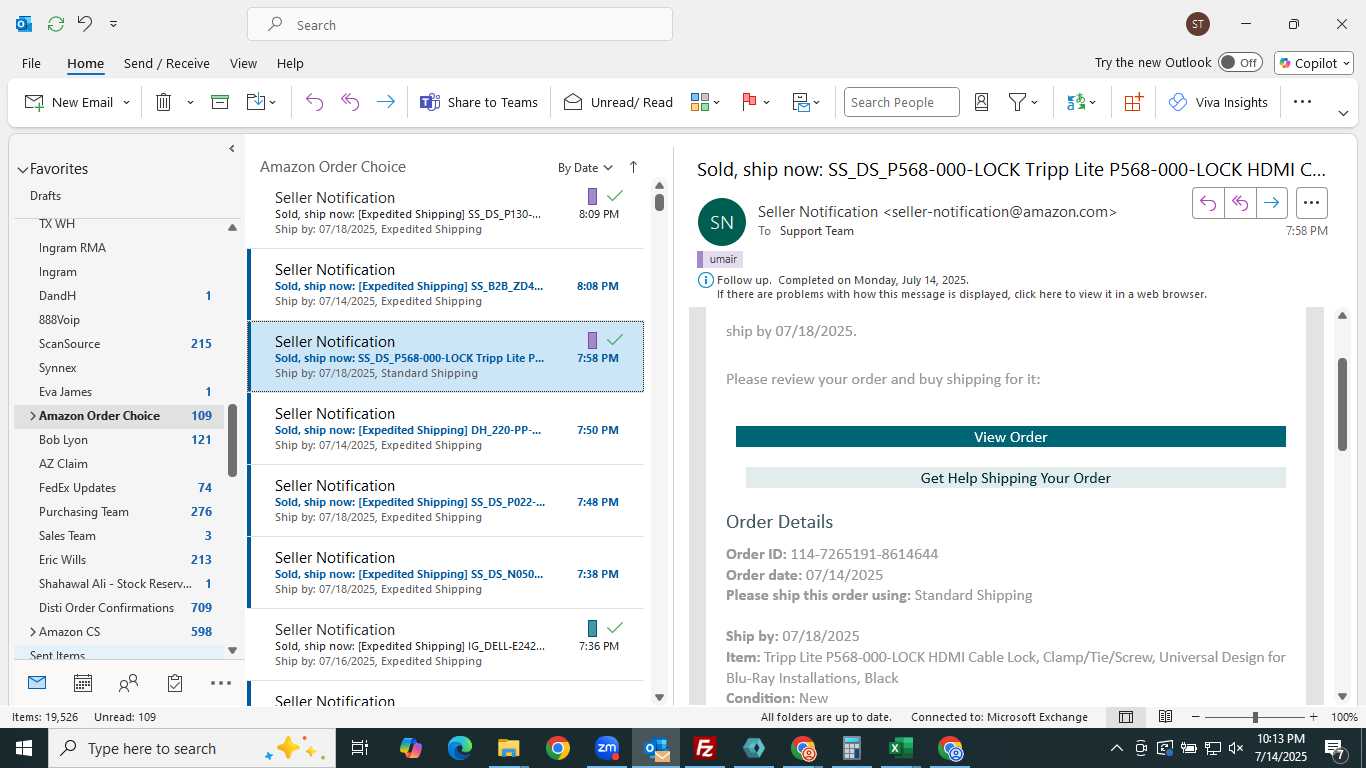Open the Categorize color squares icon
Viewport: 1366px width, 768px height.
click(699, 102)
